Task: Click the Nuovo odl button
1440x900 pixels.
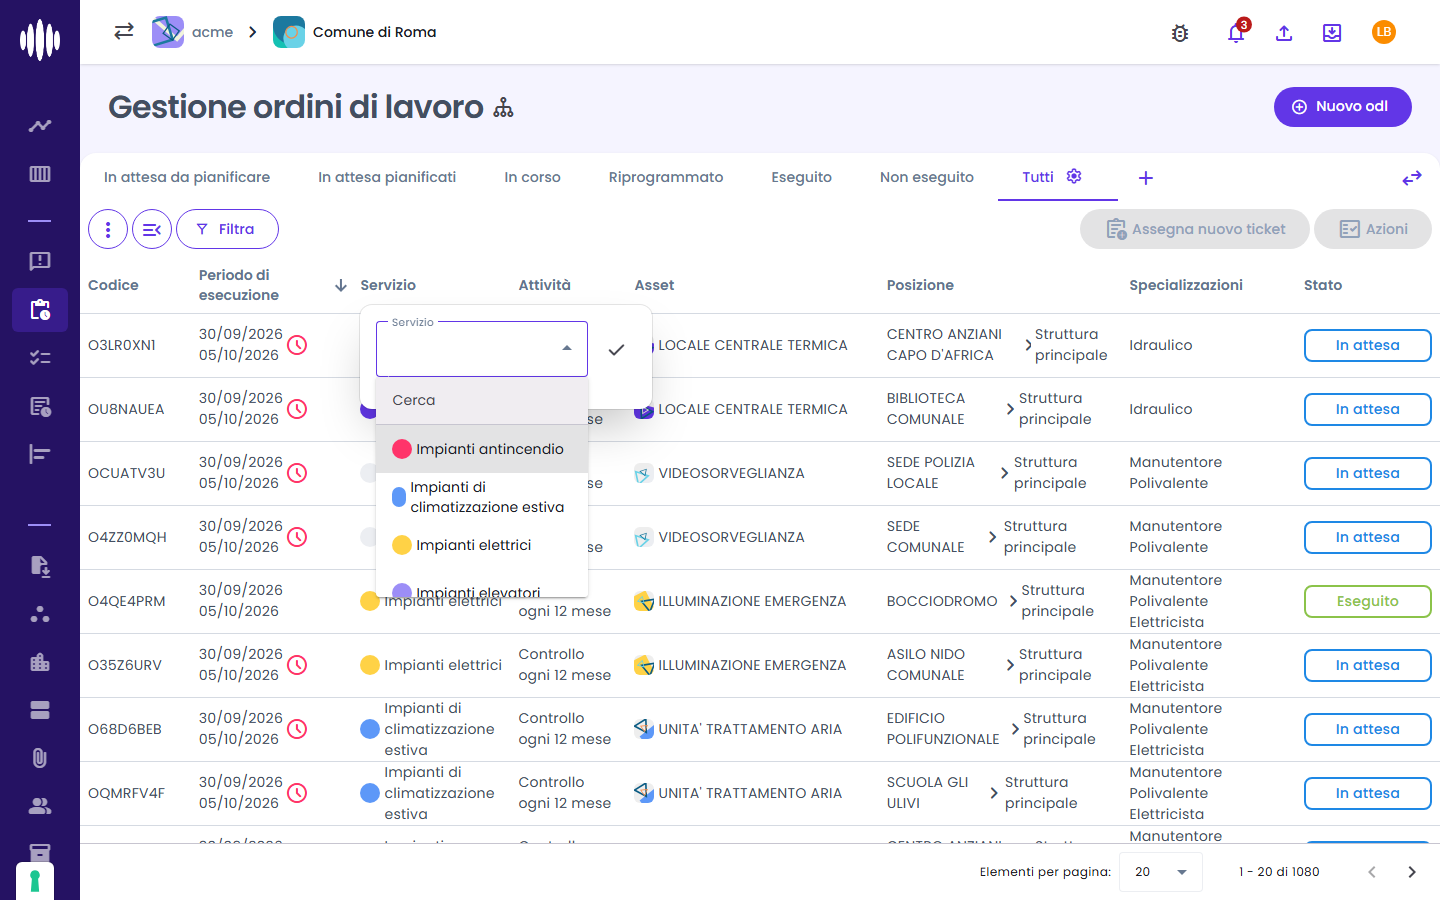Action: [1343, 107]
